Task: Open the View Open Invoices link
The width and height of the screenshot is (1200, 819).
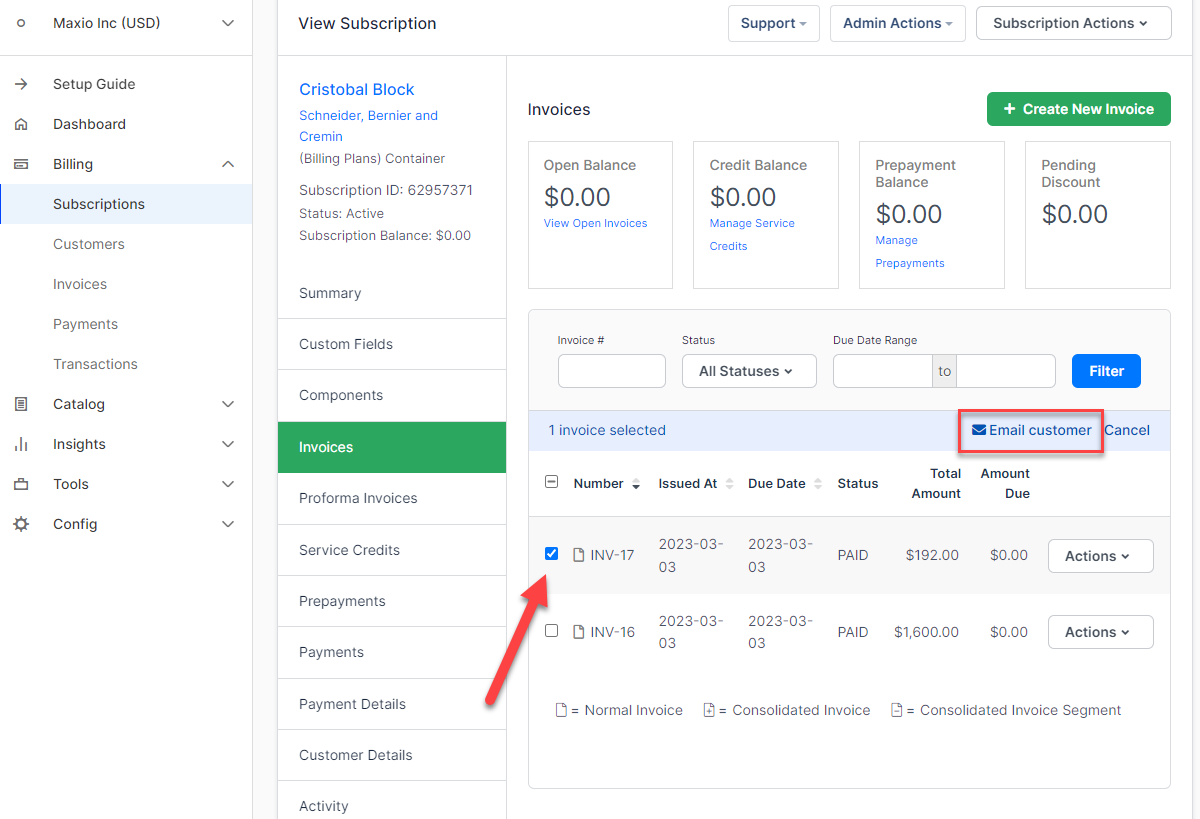Action: [x=595, y=223]
